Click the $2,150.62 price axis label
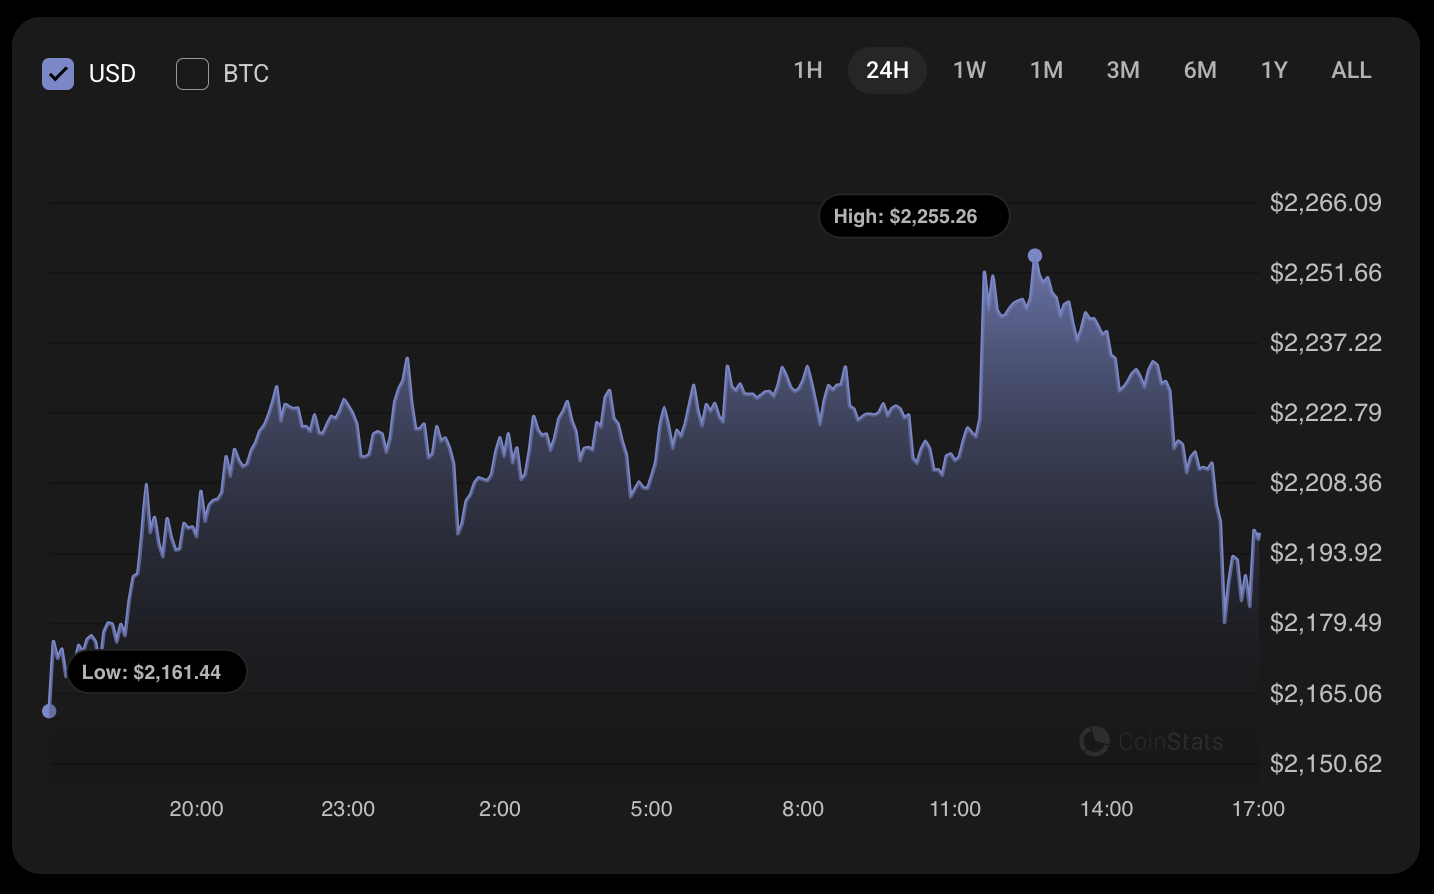This screenshot has width=1434, height=894. [1325, 764]
